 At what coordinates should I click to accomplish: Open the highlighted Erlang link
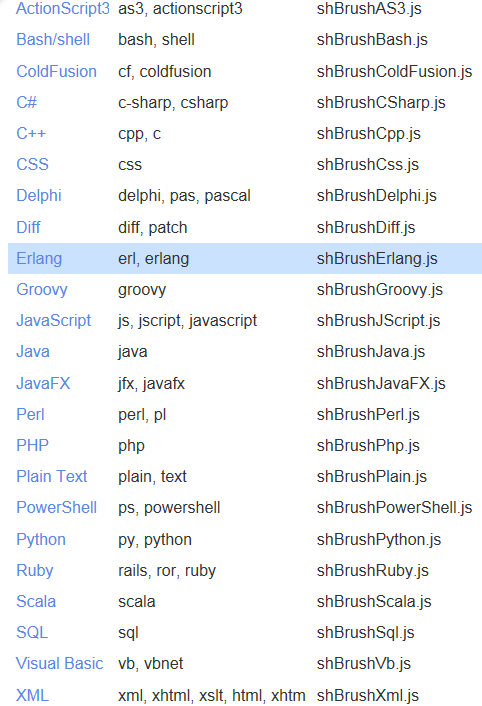(39, 258)
